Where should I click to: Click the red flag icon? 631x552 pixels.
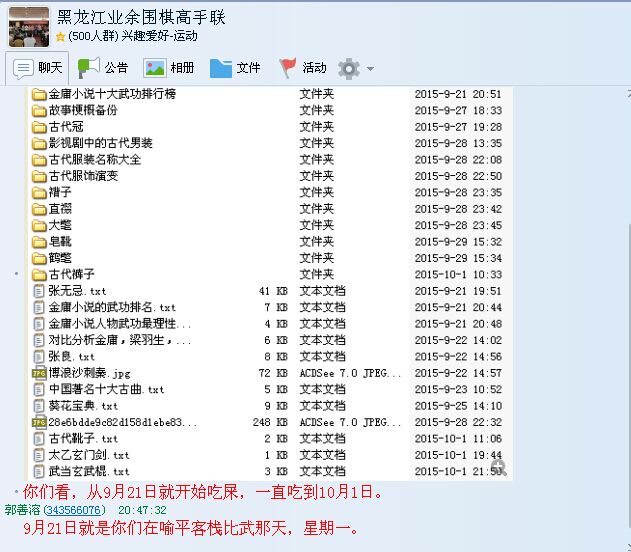[x=288, y=68]
